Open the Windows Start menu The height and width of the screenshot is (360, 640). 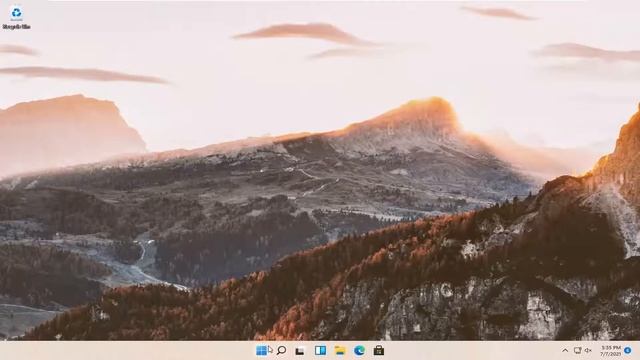[x=261, y=351]
